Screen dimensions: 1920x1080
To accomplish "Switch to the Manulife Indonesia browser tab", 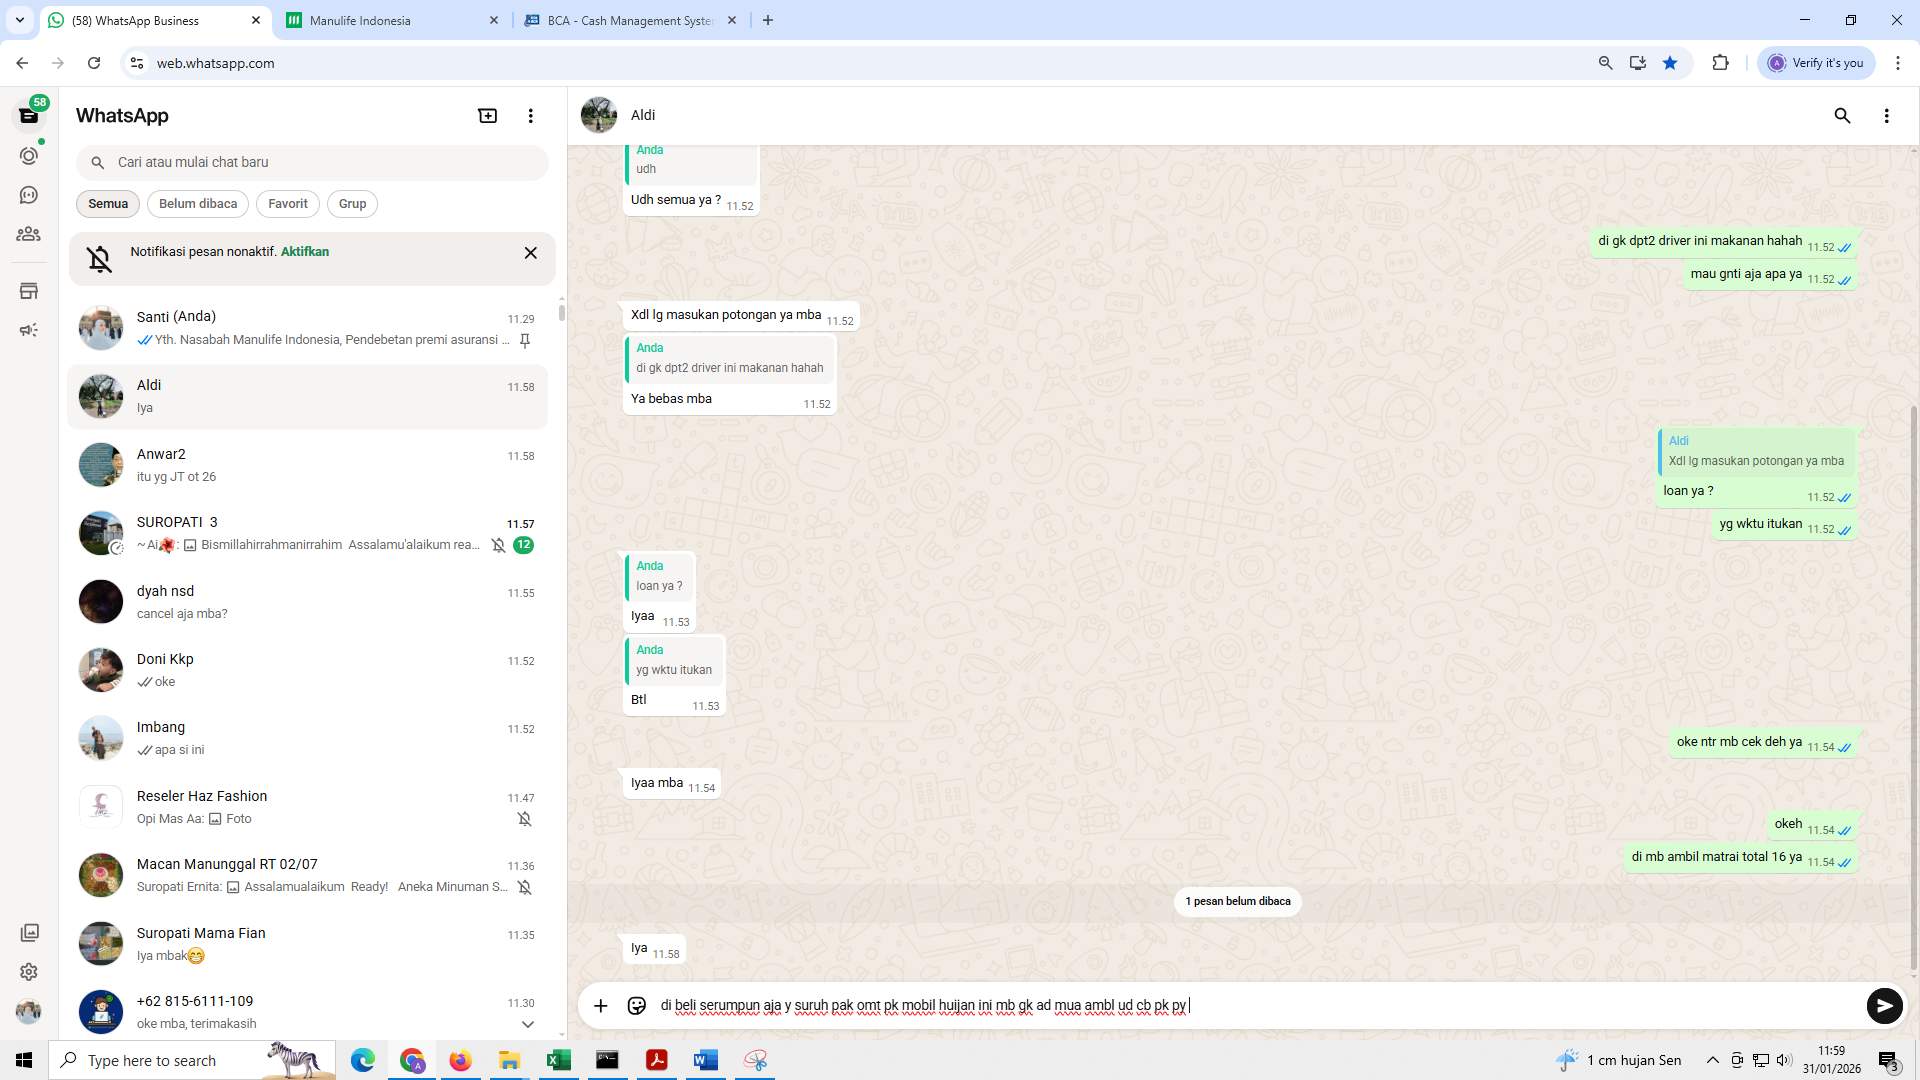I will (360, 20).
